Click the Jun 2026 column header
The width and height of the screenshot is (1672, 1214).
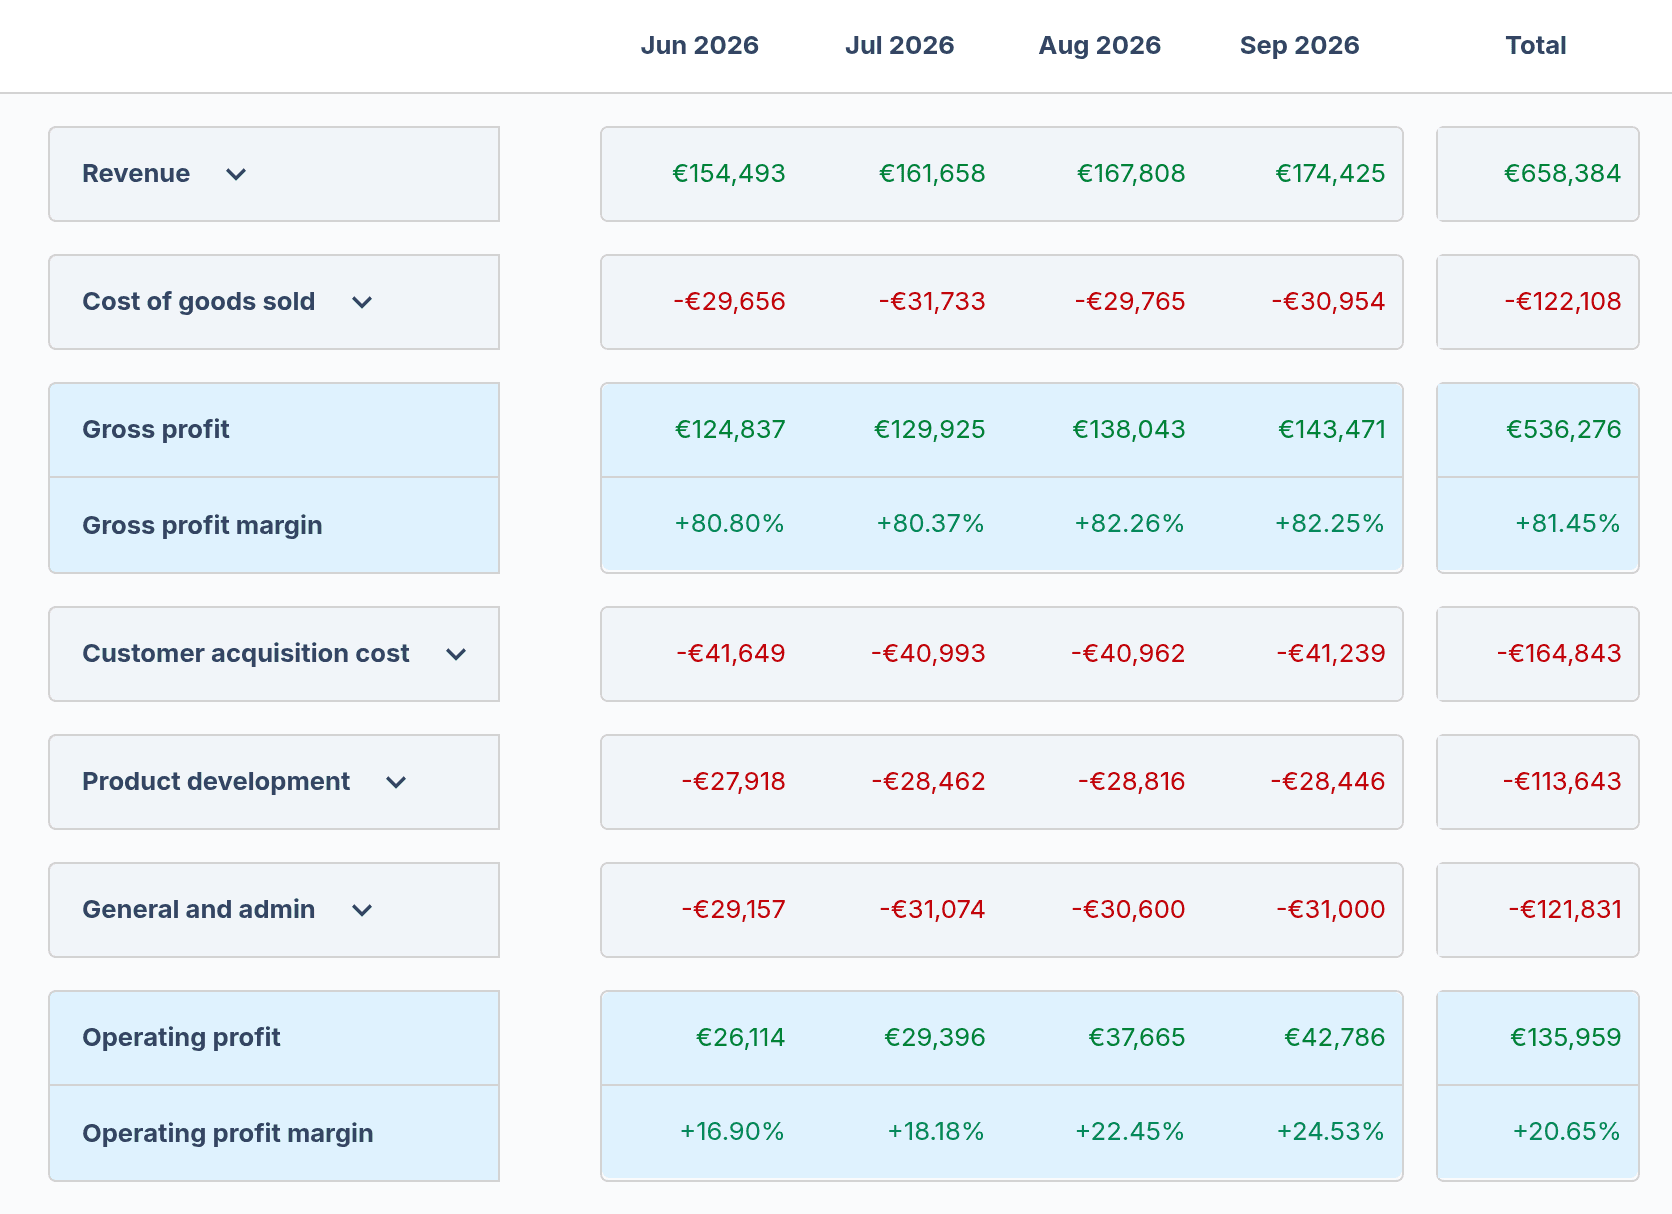[700, 45]
